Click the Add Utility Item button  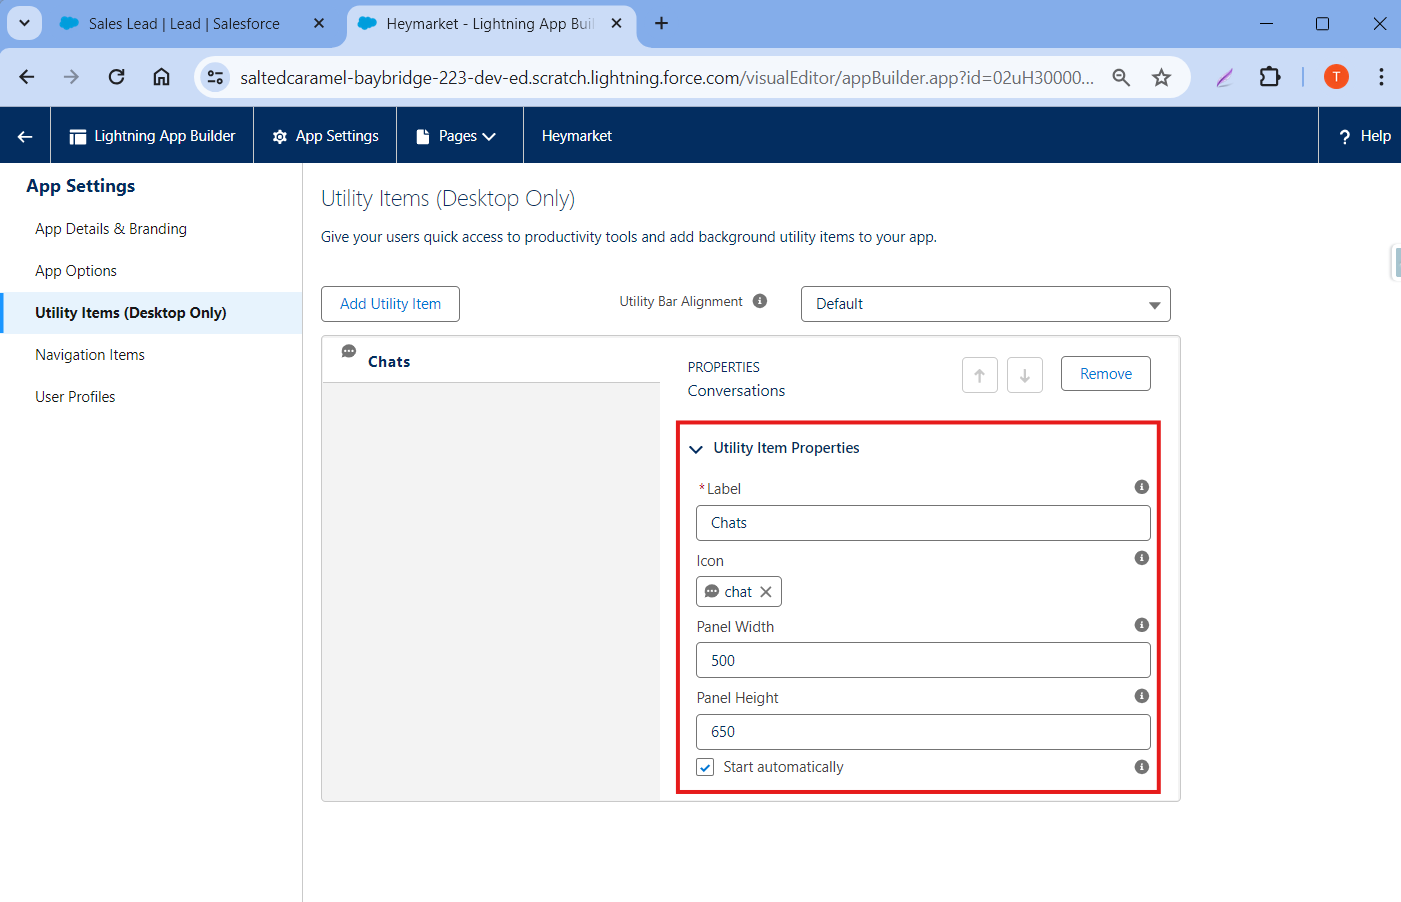point(390,304)
